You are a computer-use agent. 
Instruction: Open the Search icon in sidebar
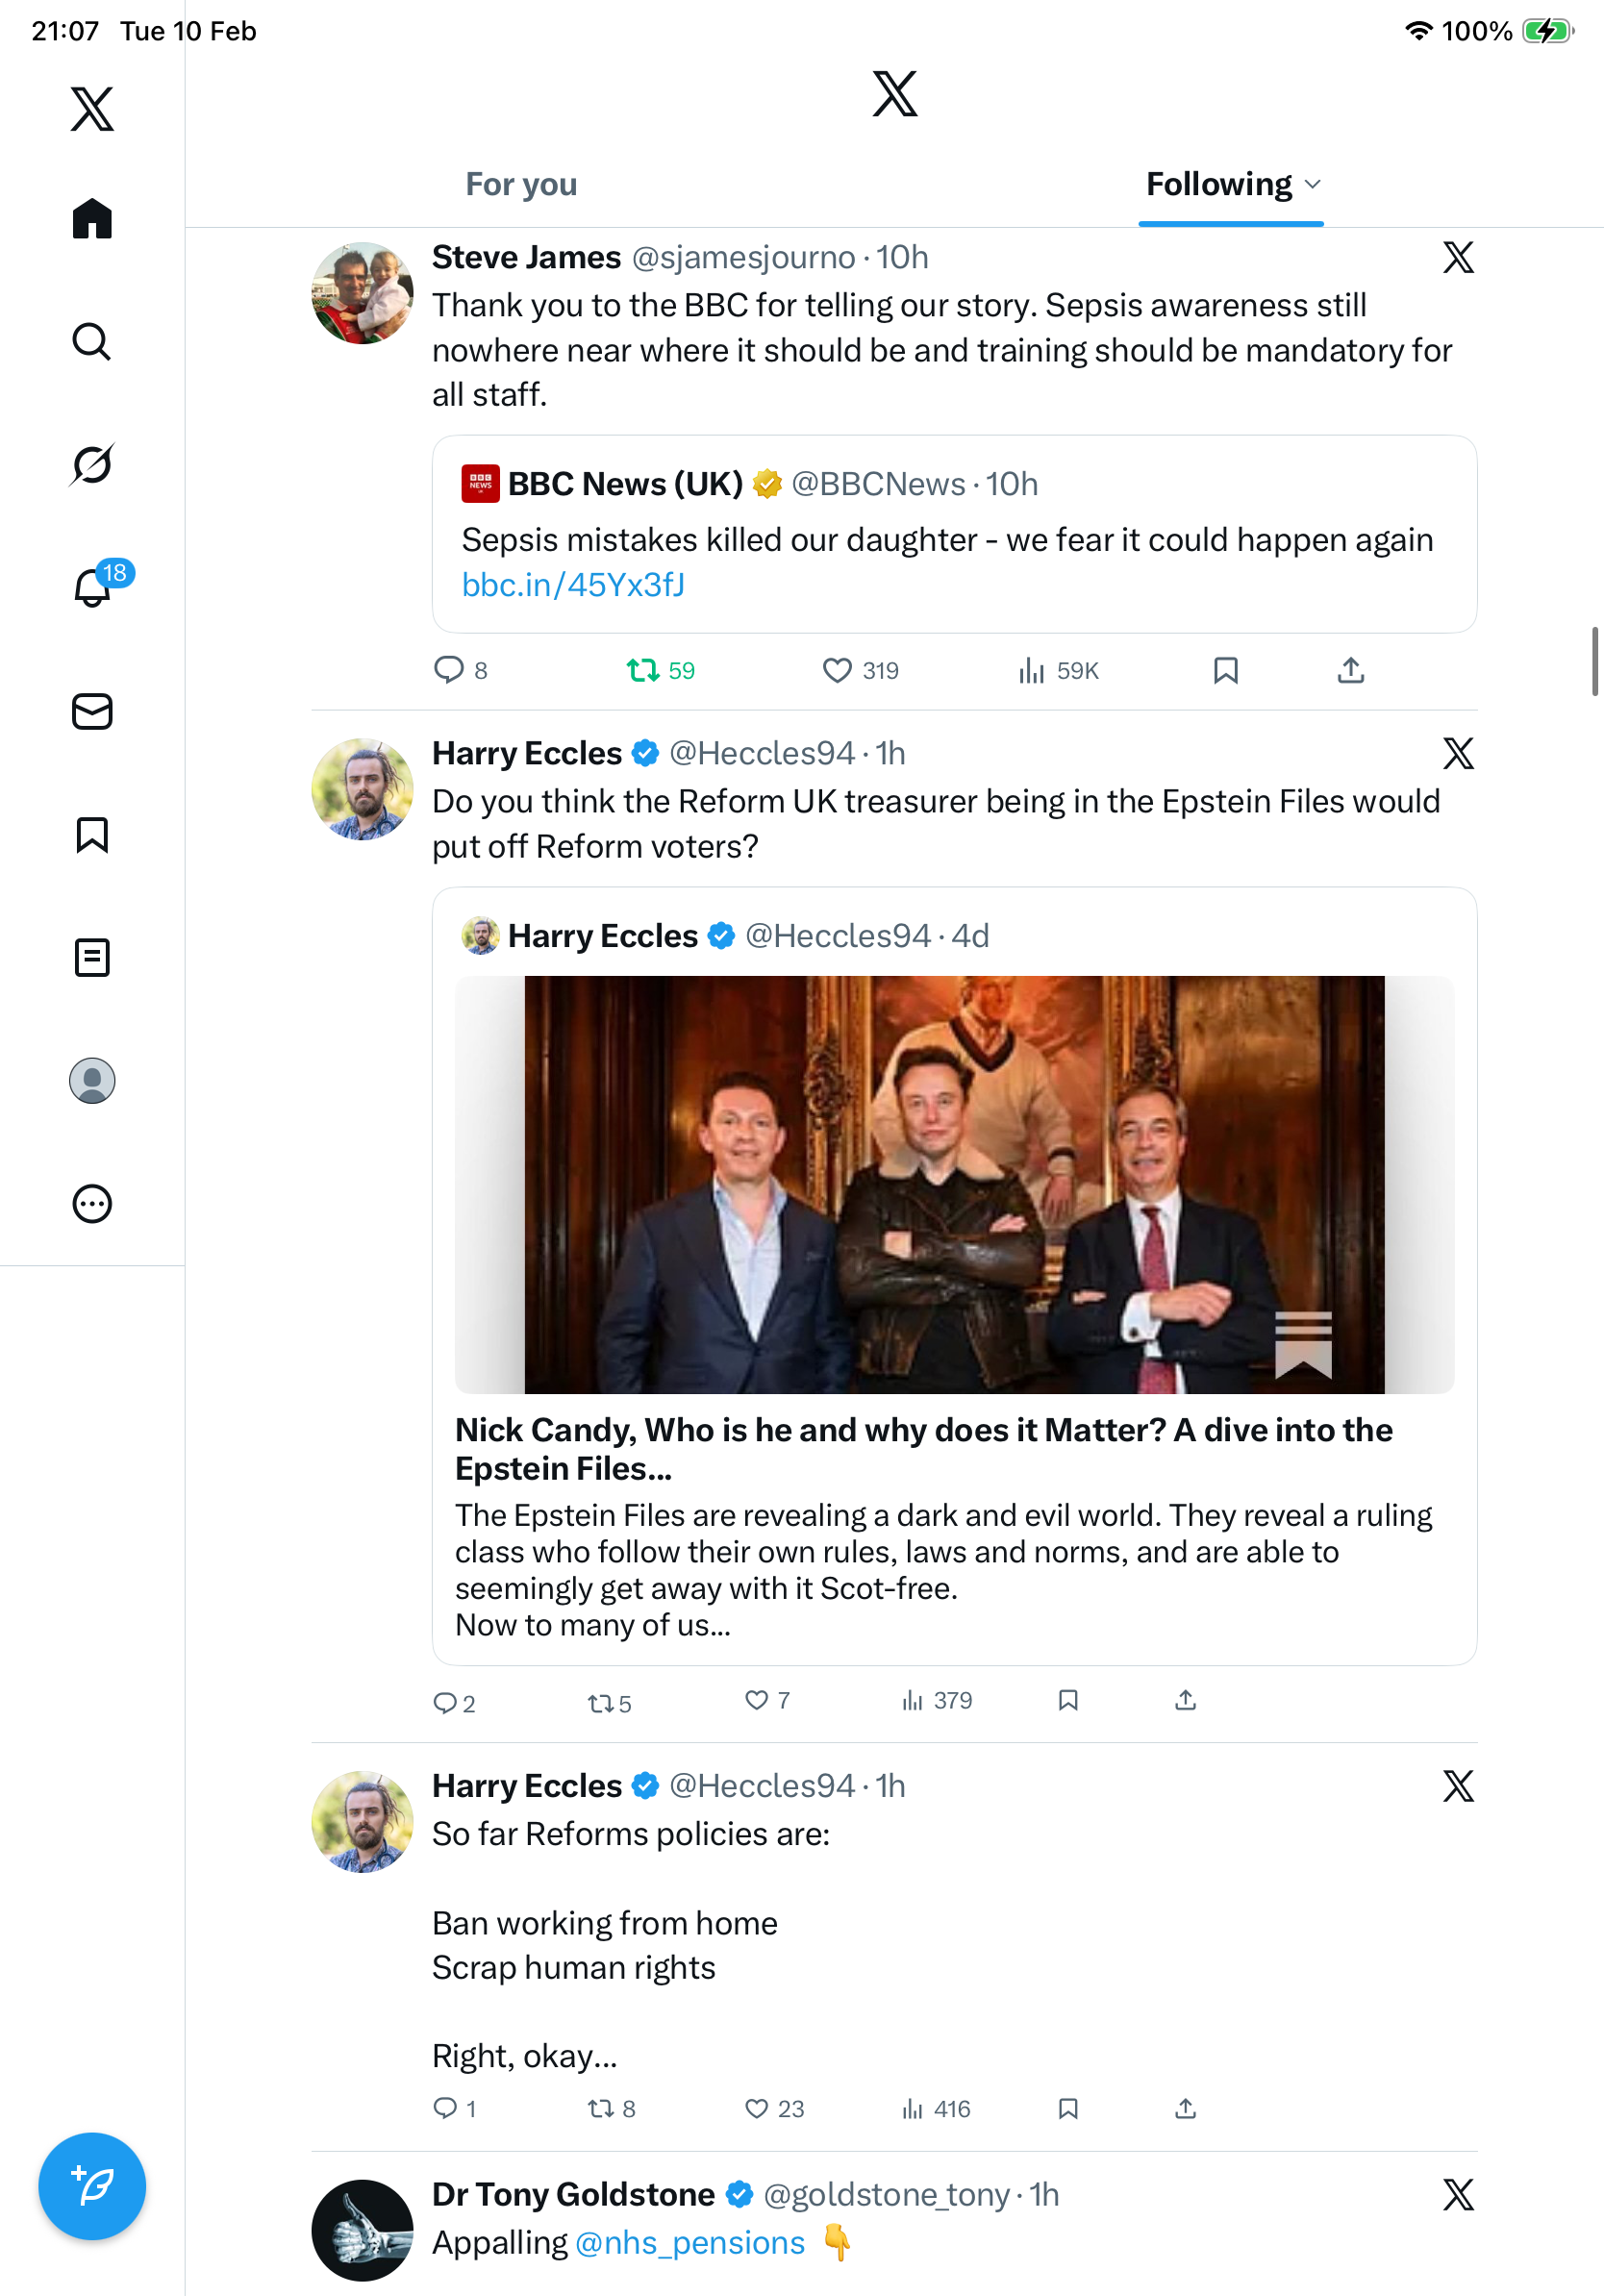pos(92,342)
